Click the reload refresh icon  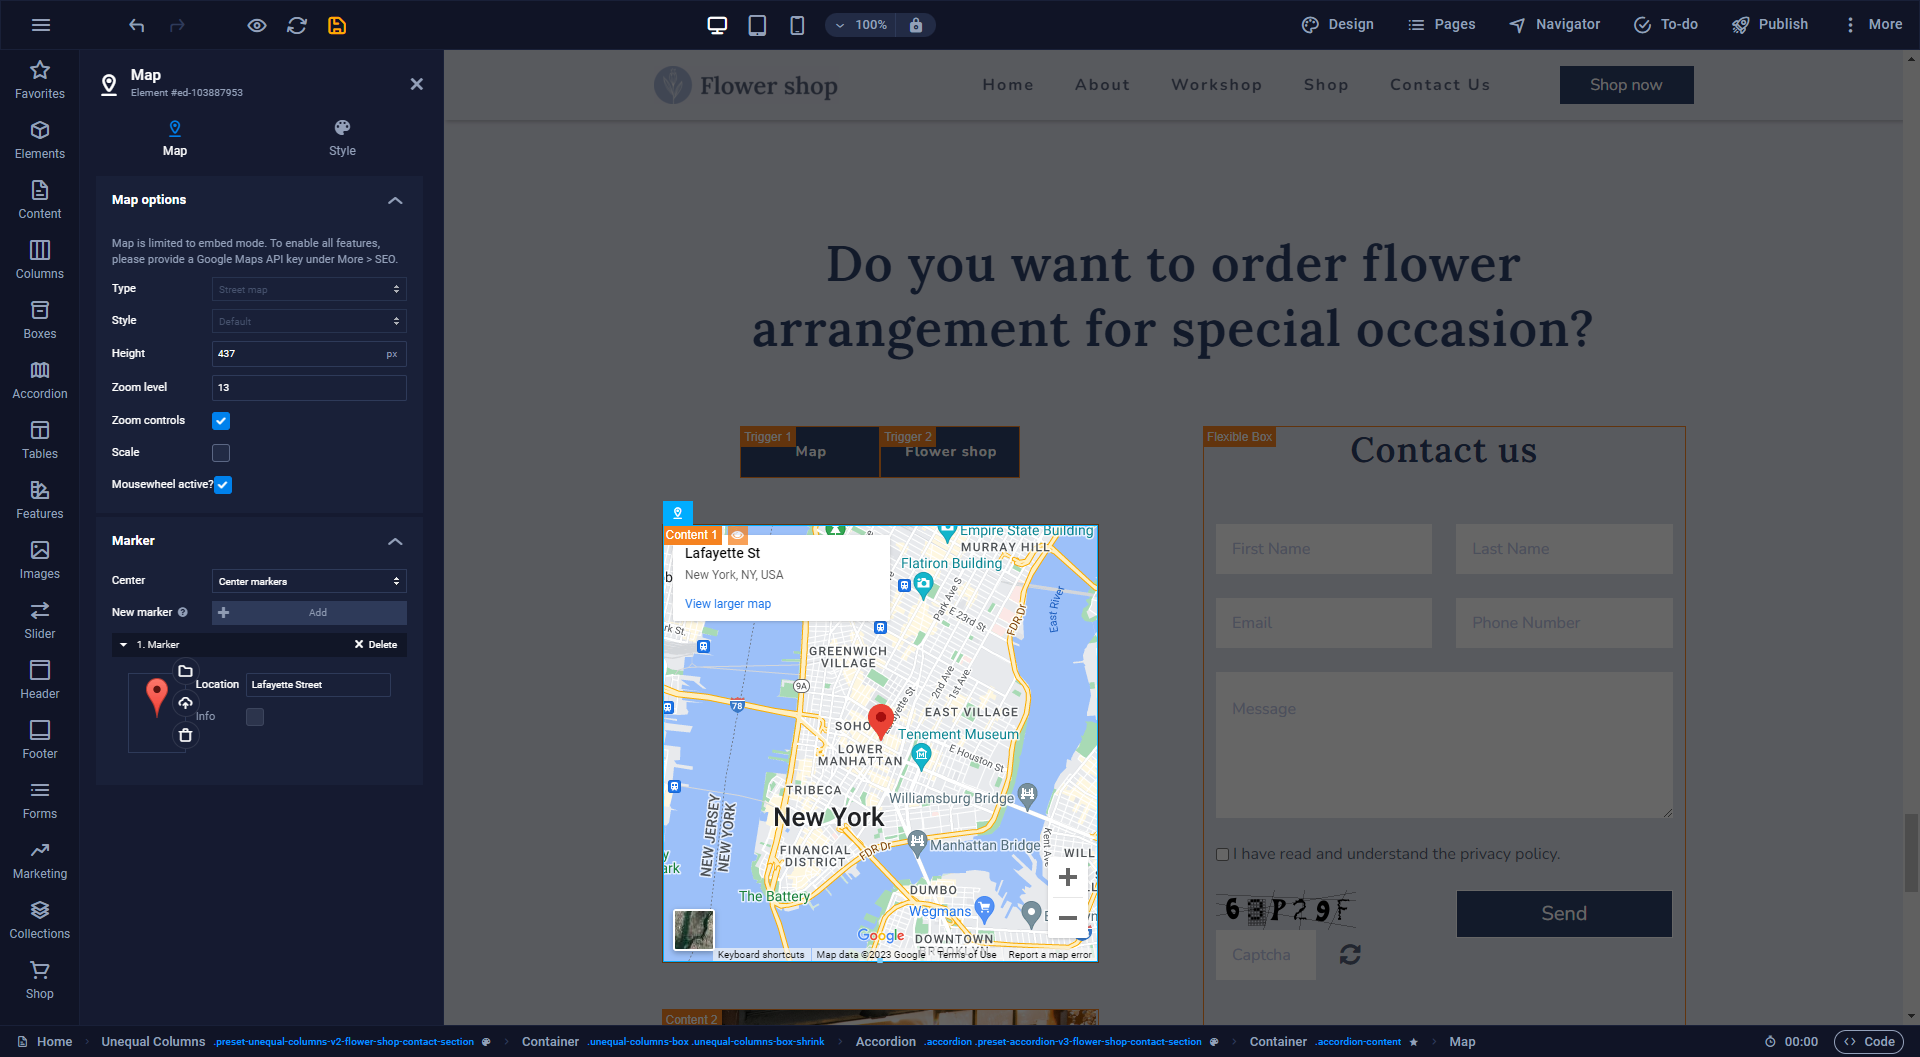297,25
